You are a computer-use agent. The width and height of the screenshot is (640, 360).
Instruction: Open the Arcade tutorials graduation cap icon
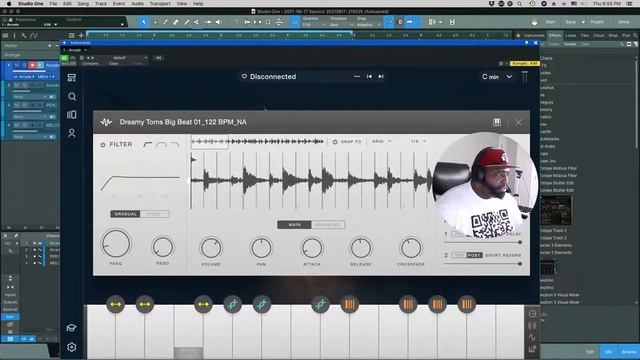(72, 328)
